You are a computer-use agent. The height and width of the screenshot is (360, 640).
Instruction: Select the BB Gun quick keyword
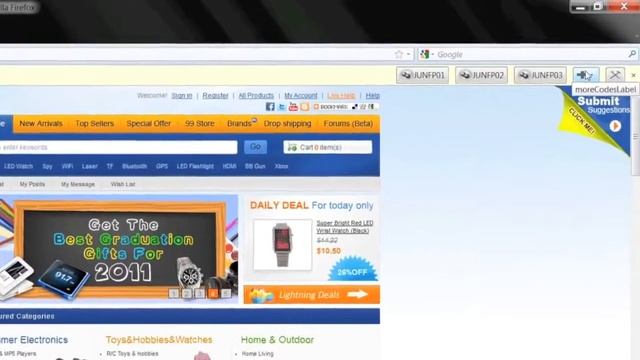(x=255, y=167)
